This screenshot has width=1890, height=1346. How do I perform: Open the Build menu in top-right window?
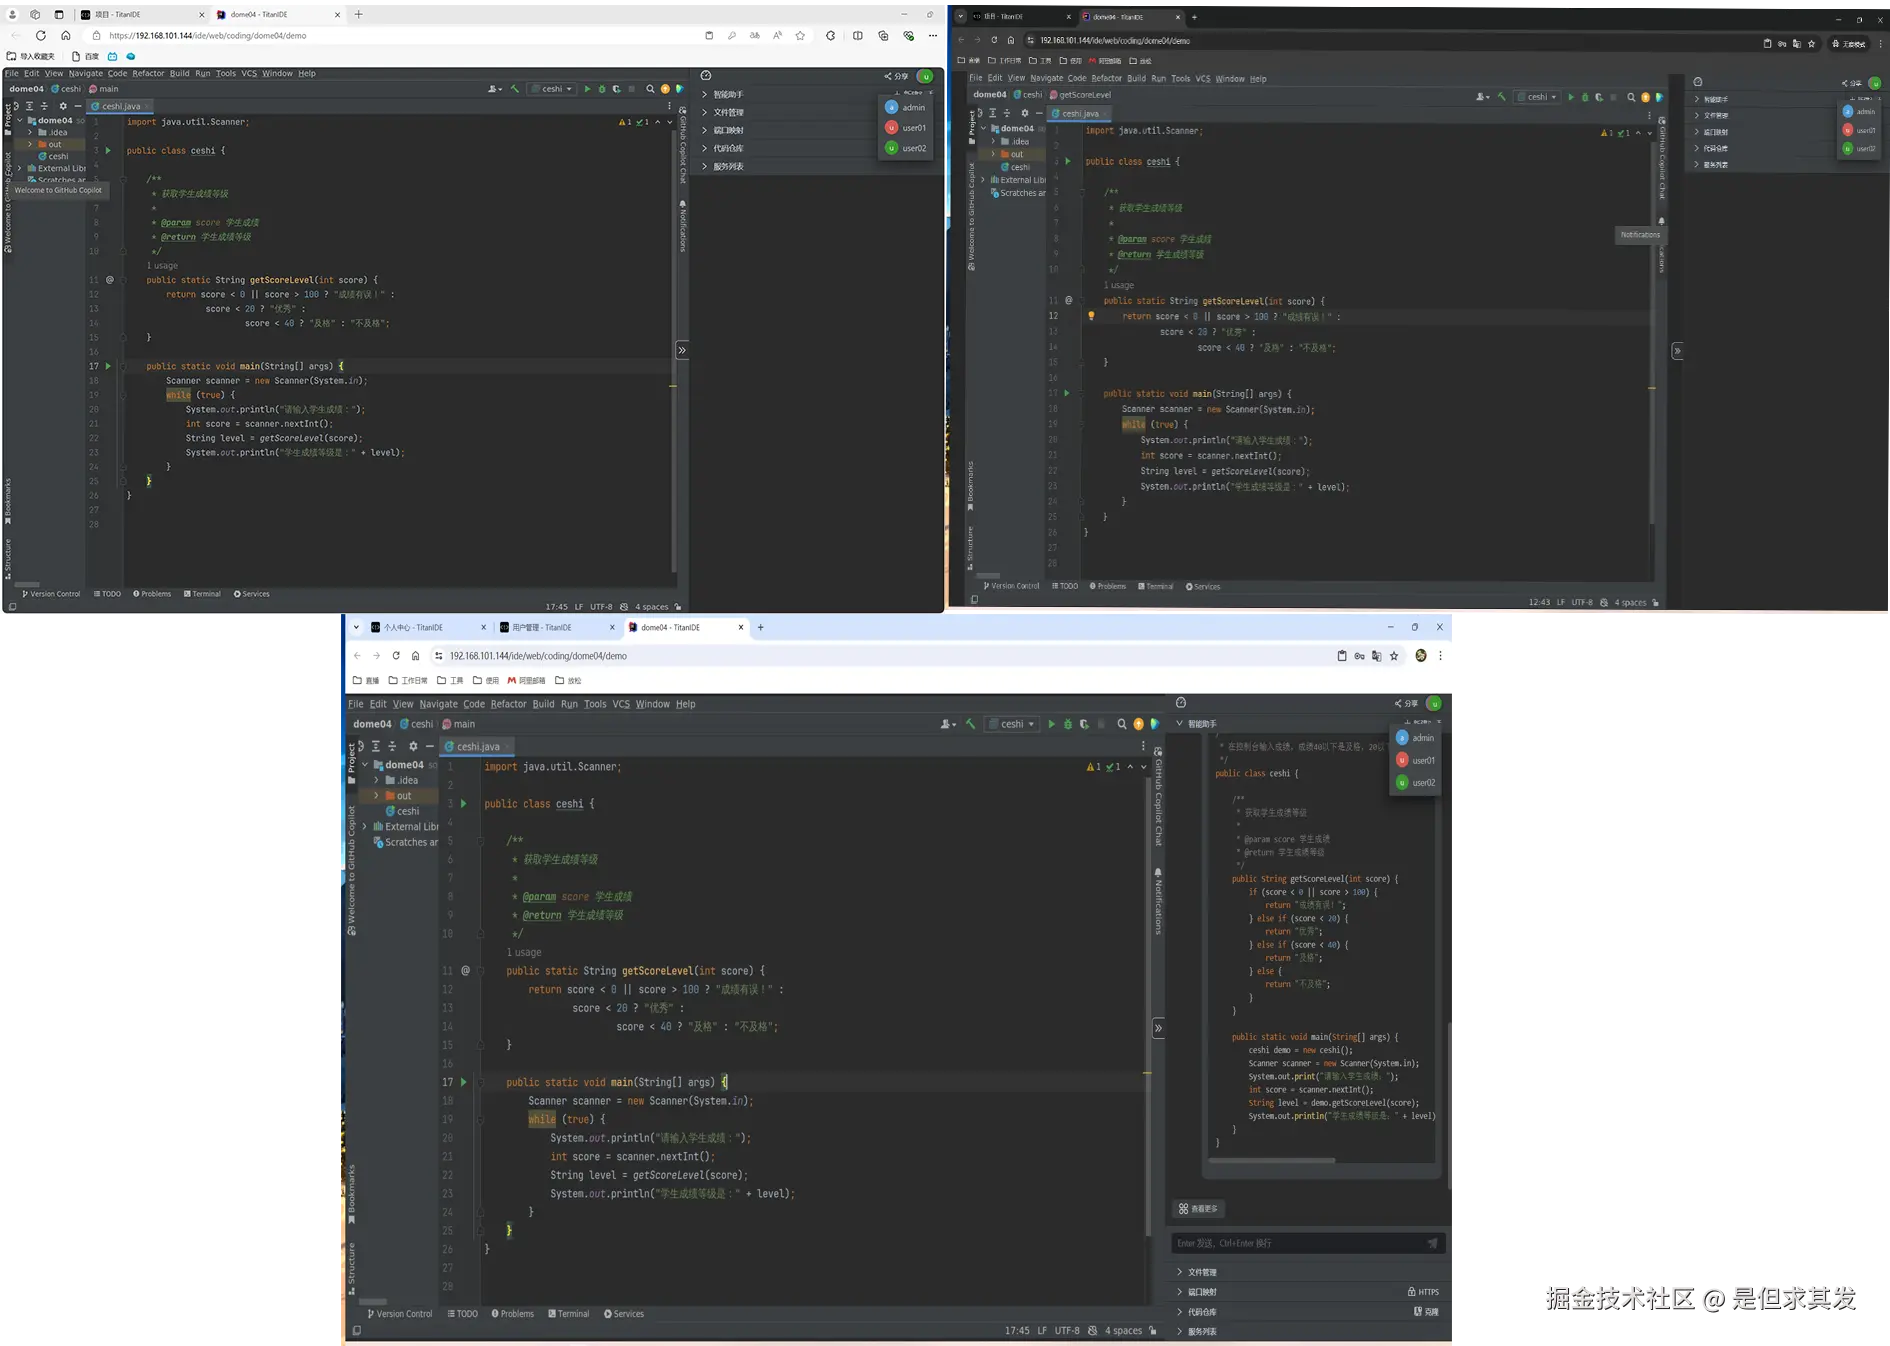tap(1136, 78)
